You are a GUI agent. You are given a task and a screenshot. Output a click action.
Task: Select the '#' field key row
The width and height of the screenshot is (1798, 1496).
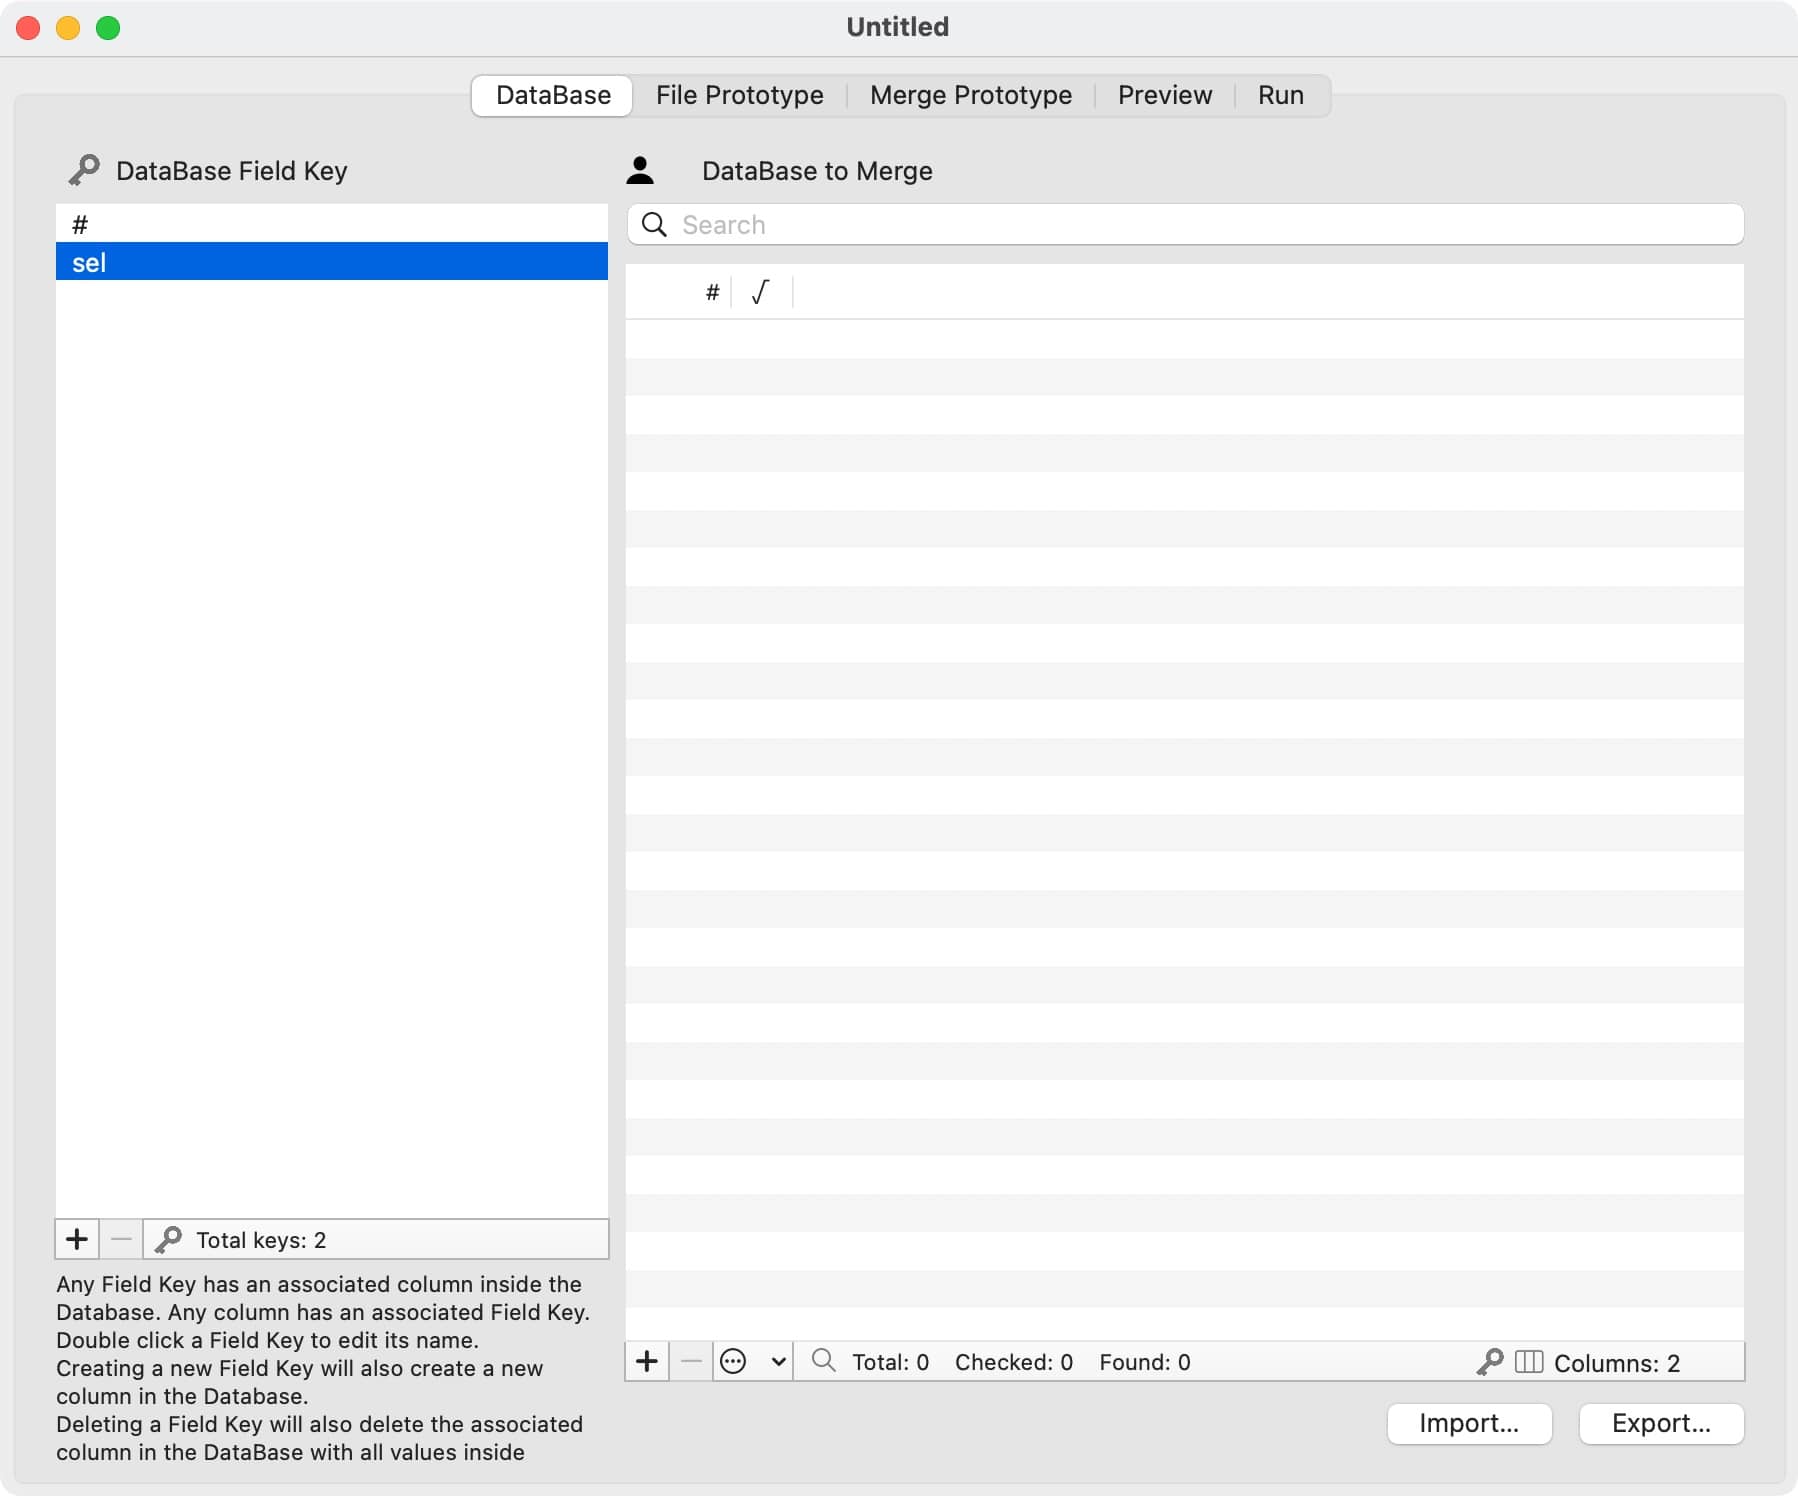pos(332,224)
